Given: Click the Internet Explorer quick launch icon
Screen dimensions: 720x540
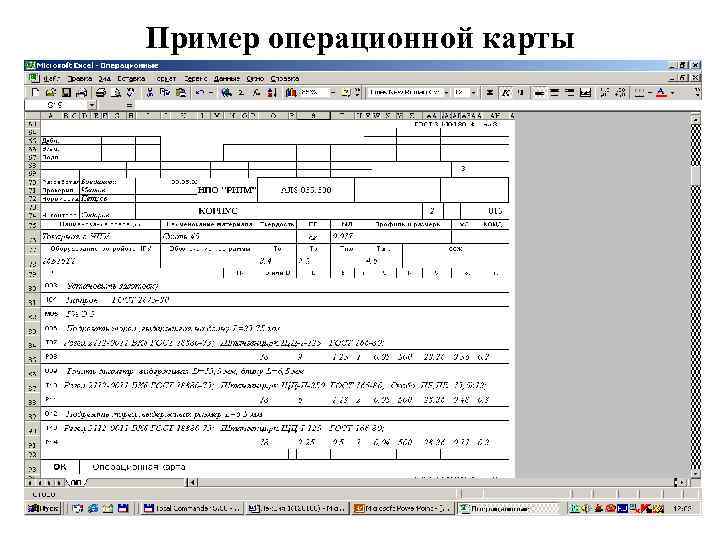Looking at the screenshot, I should pyautogui.click(x=93, y=508).
